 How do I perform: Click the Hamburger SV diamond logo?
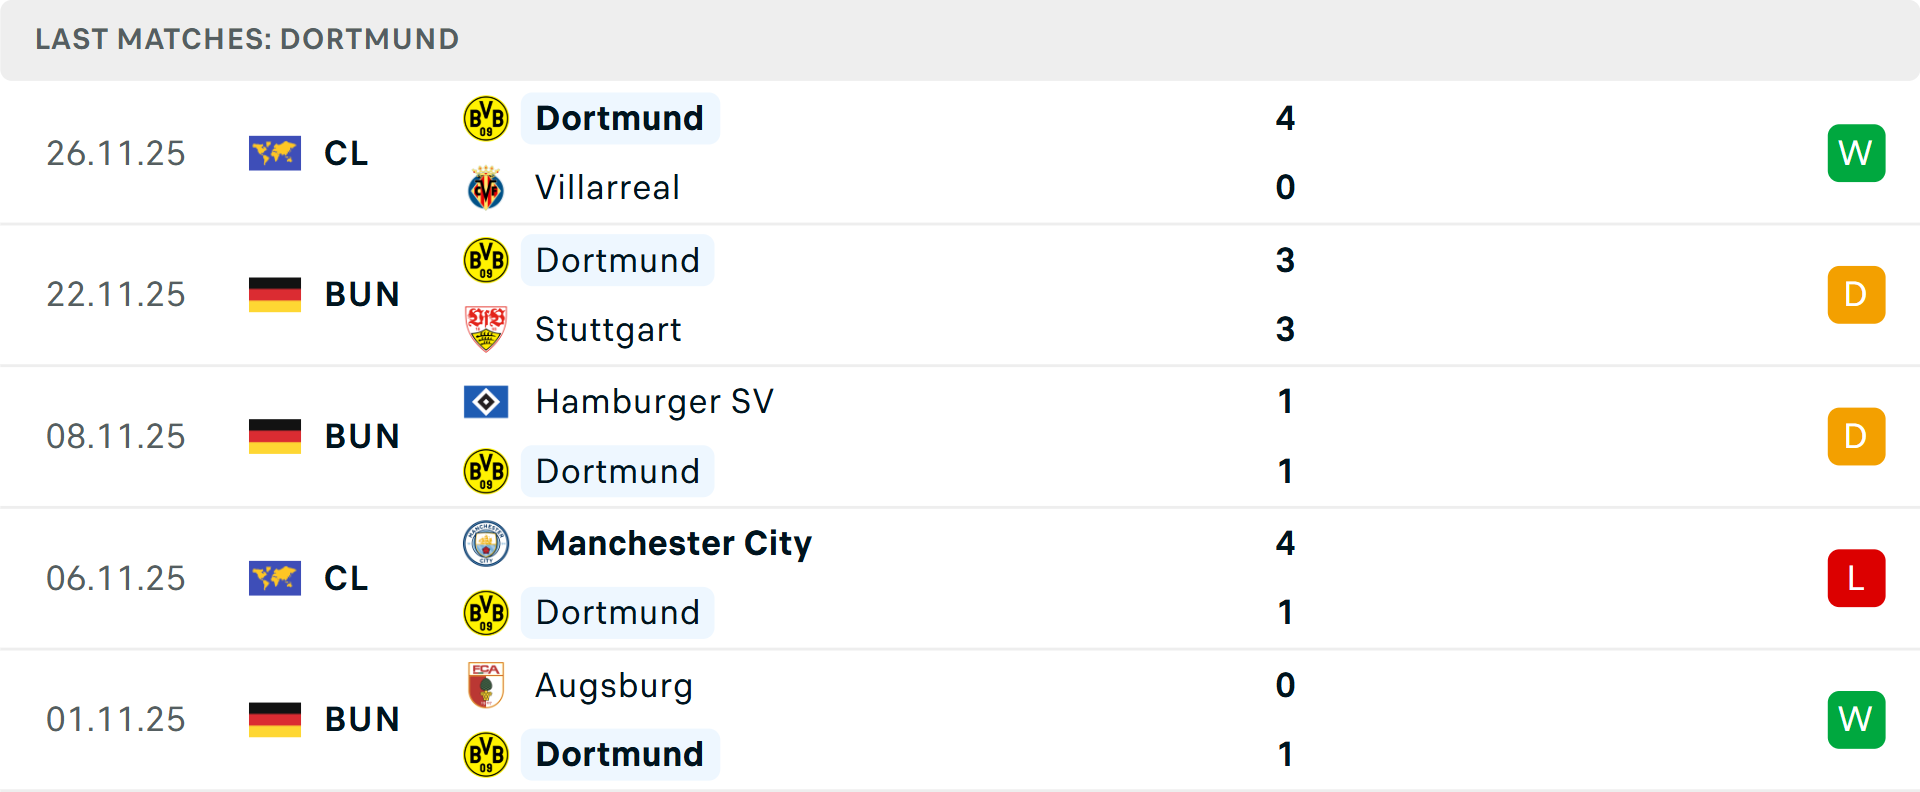tap(486, 402)
